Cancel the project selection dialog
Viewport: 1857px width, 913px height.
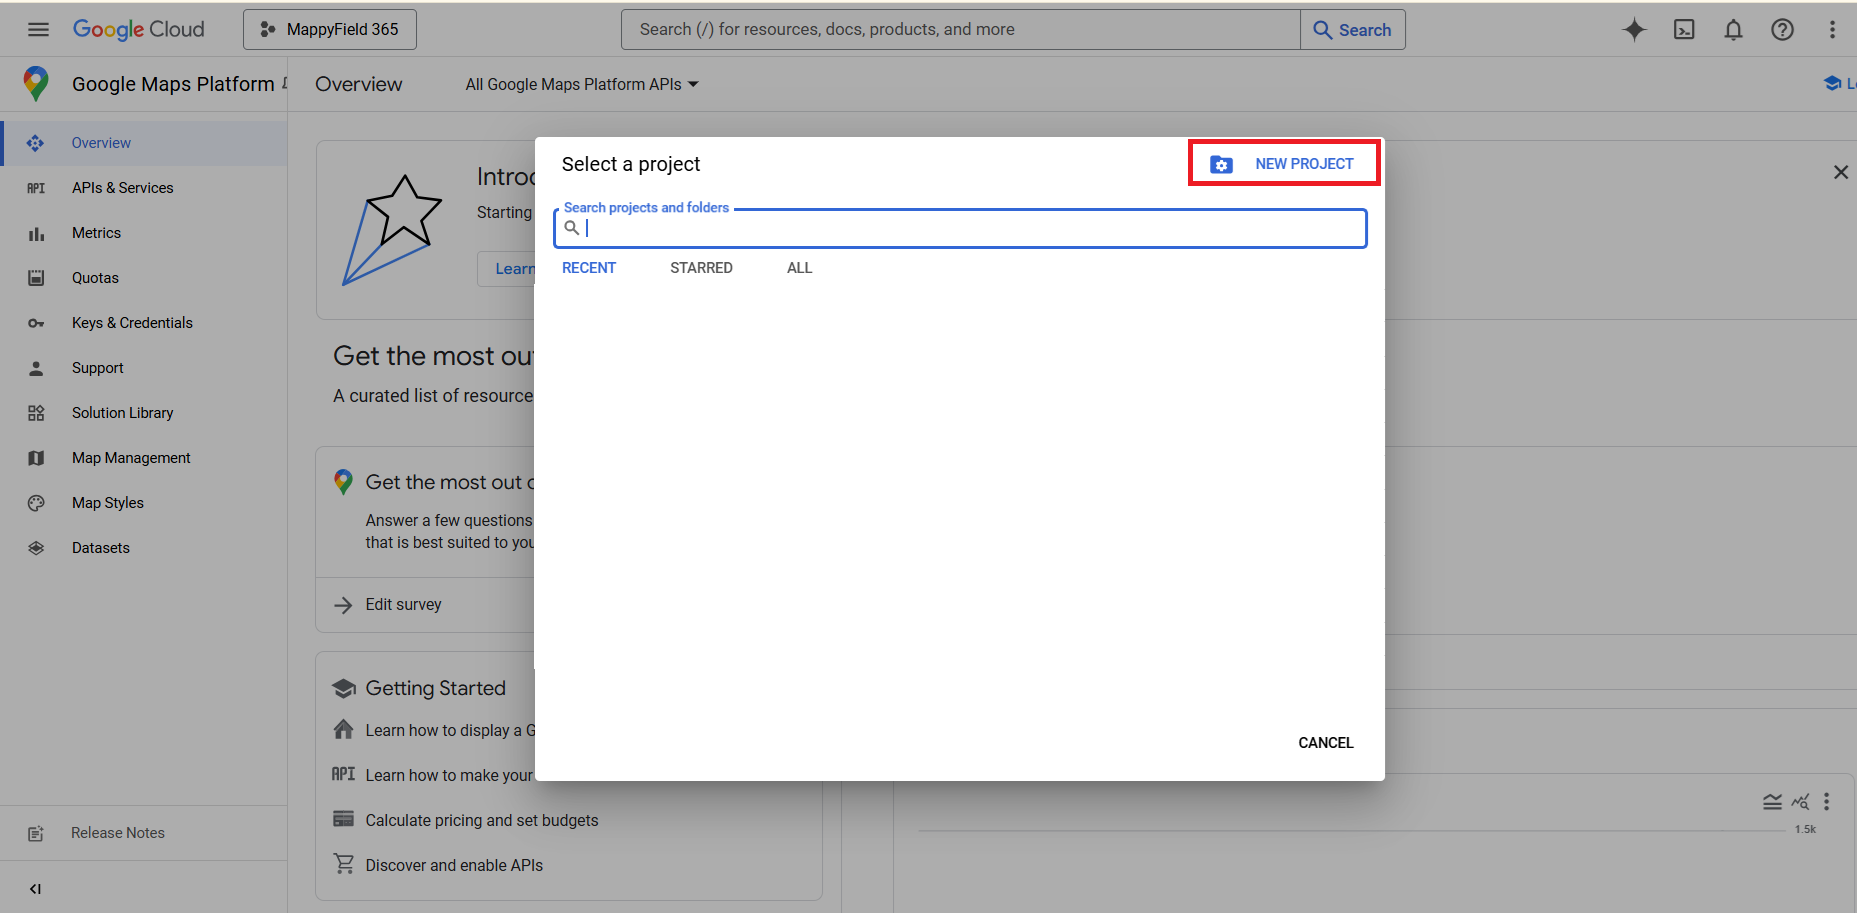(1325, 743)
